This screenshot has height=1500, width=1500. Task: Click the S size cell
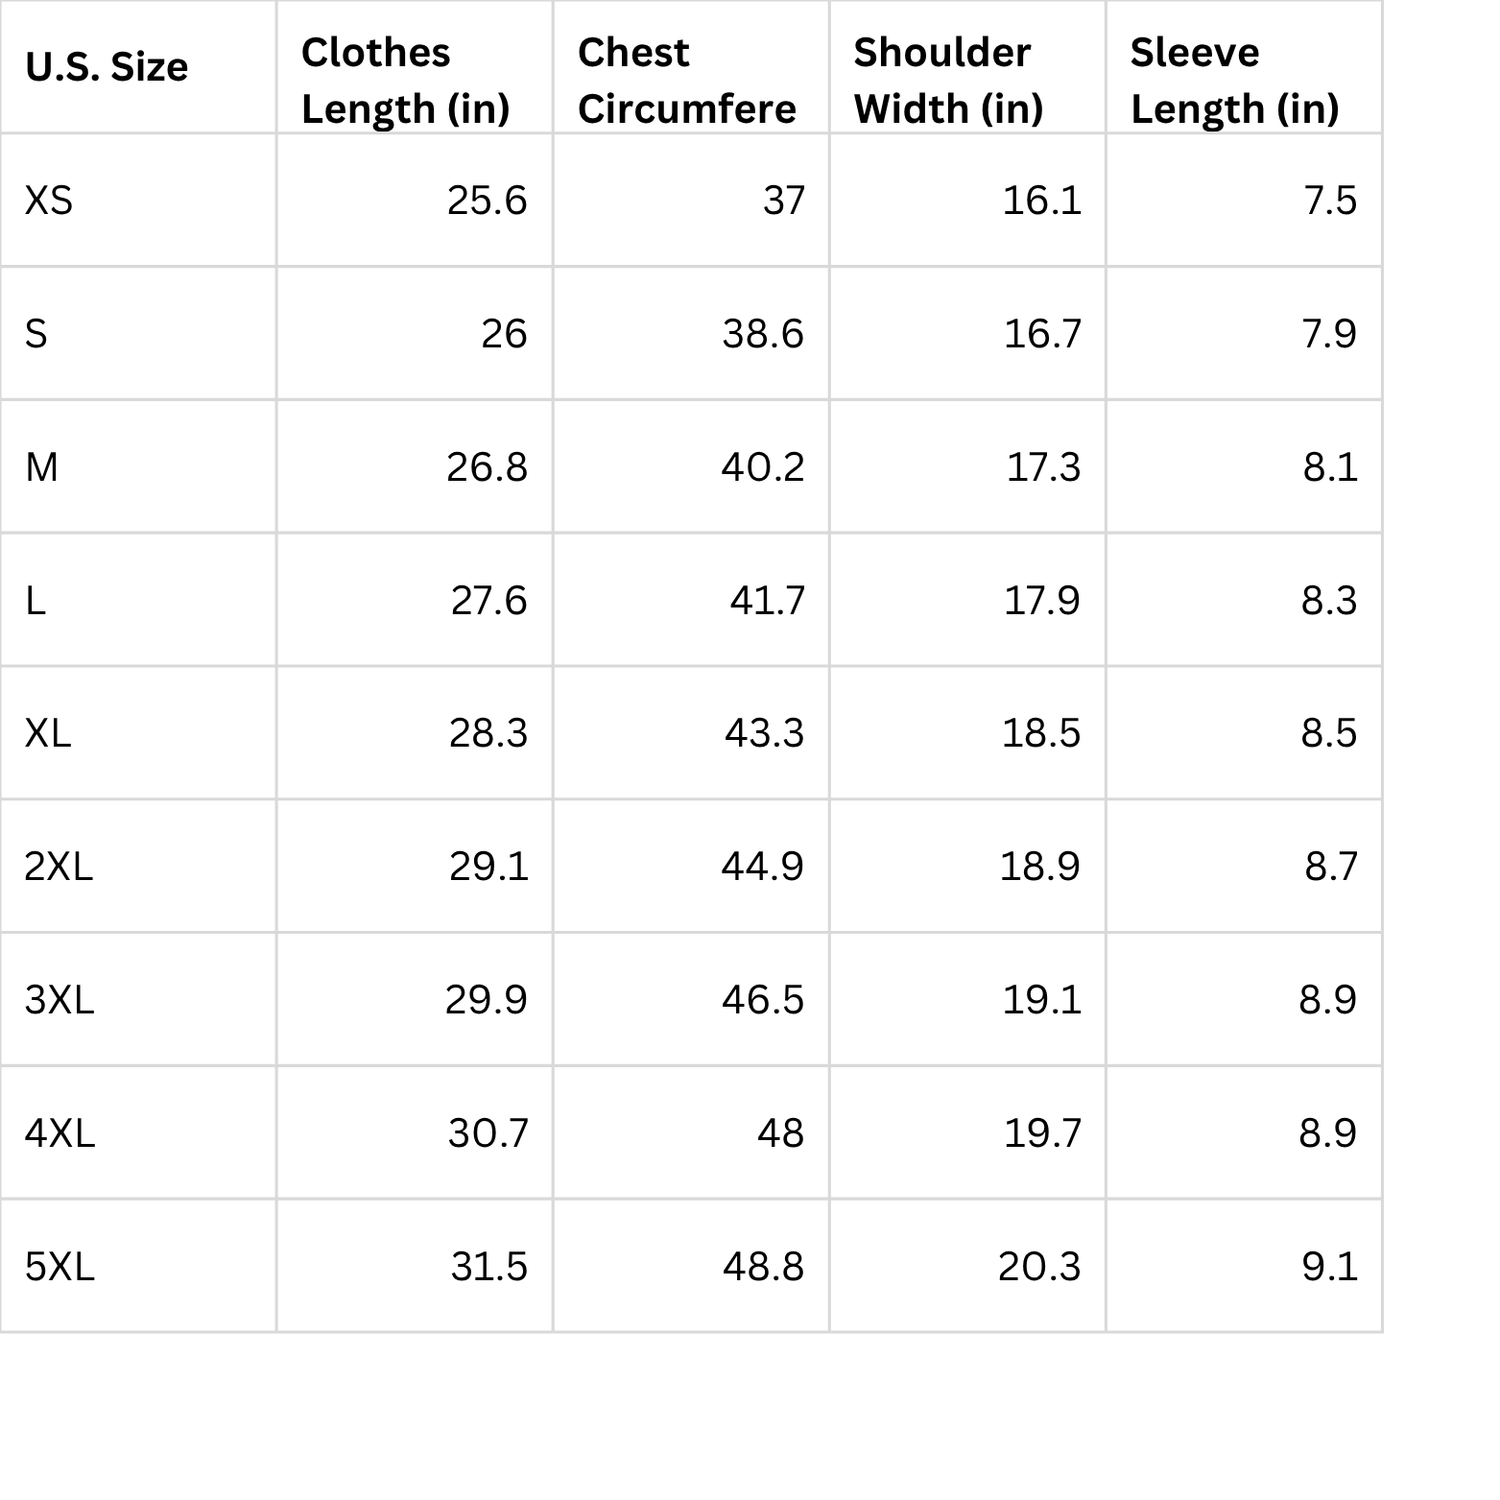138,333
